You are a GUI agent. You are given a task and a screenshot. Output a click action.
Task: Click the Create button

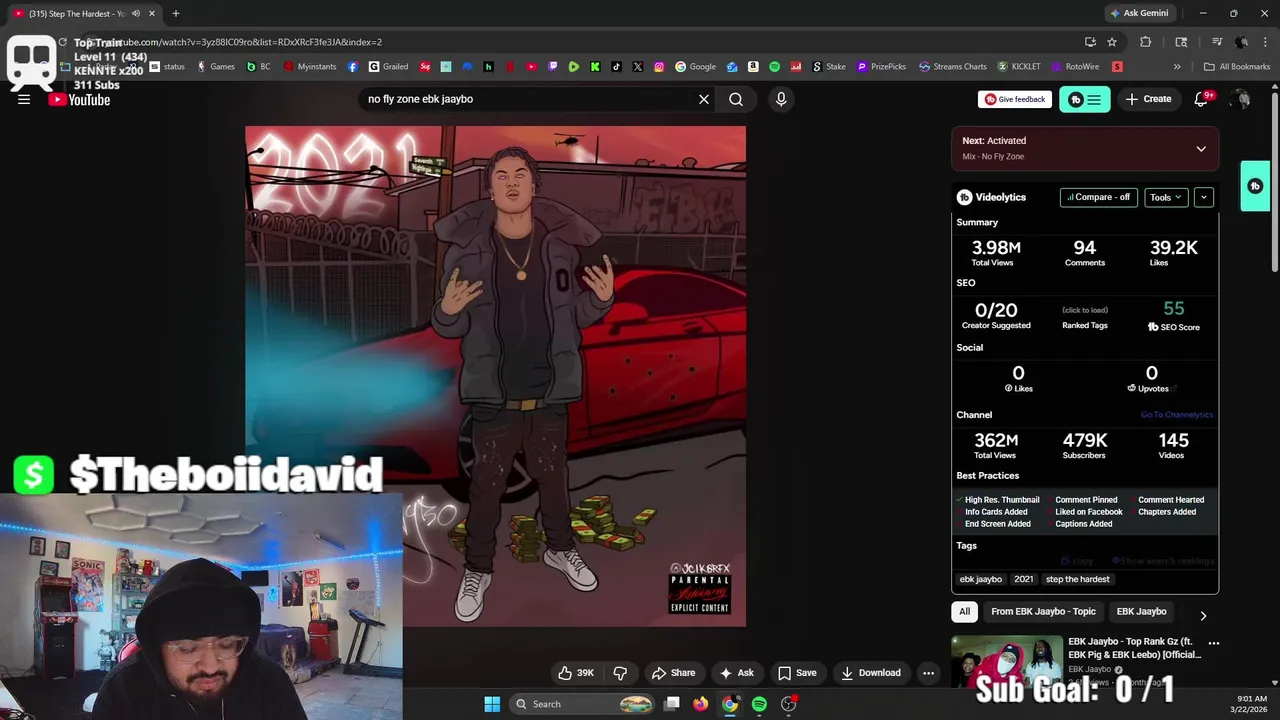(1148, 99)
